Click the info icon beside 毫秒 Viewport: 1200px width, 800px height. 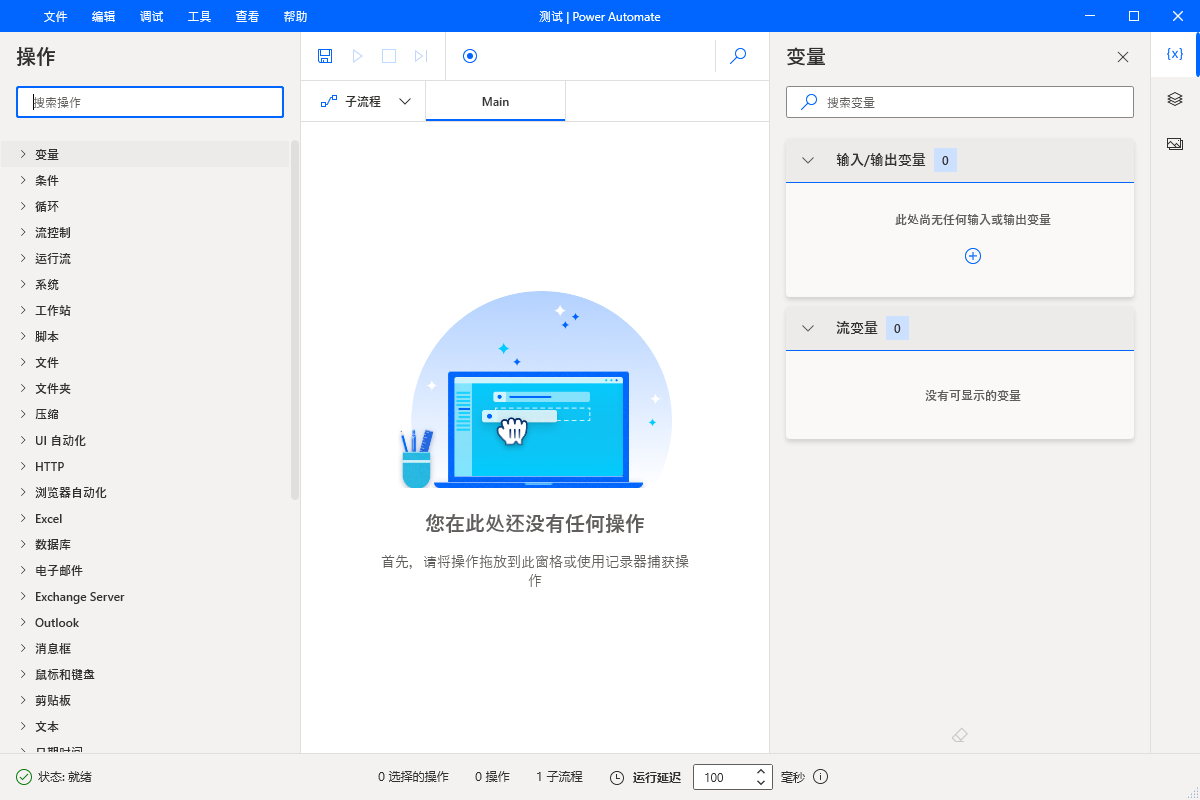point(820,777)
